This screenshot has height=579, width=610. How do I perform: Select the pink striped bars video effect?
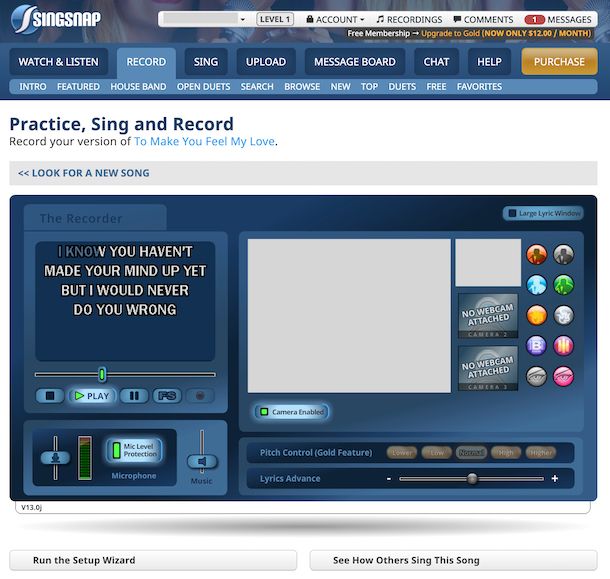pos(563,346)
